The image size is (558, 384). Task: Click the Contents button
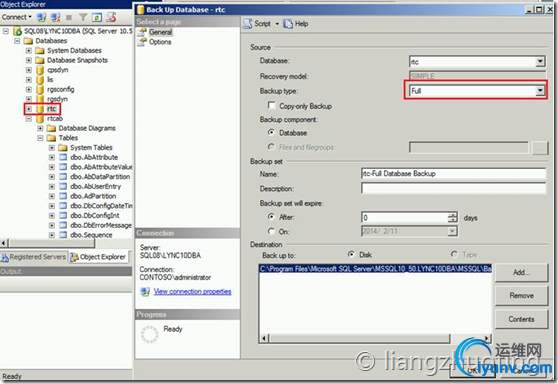[521, 319]
